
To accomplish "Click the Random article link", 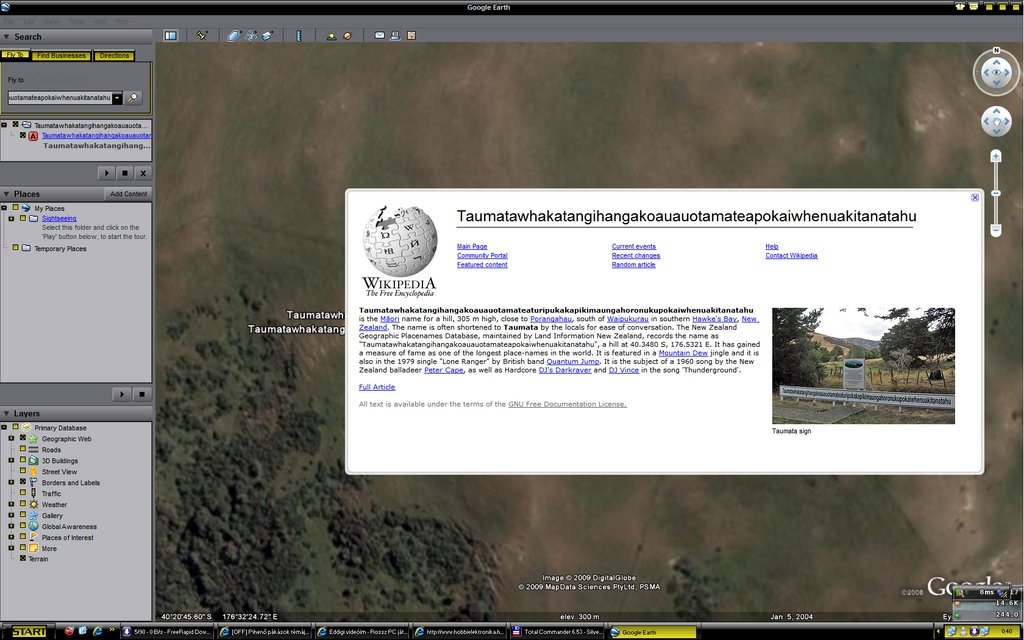I will 633,264.
